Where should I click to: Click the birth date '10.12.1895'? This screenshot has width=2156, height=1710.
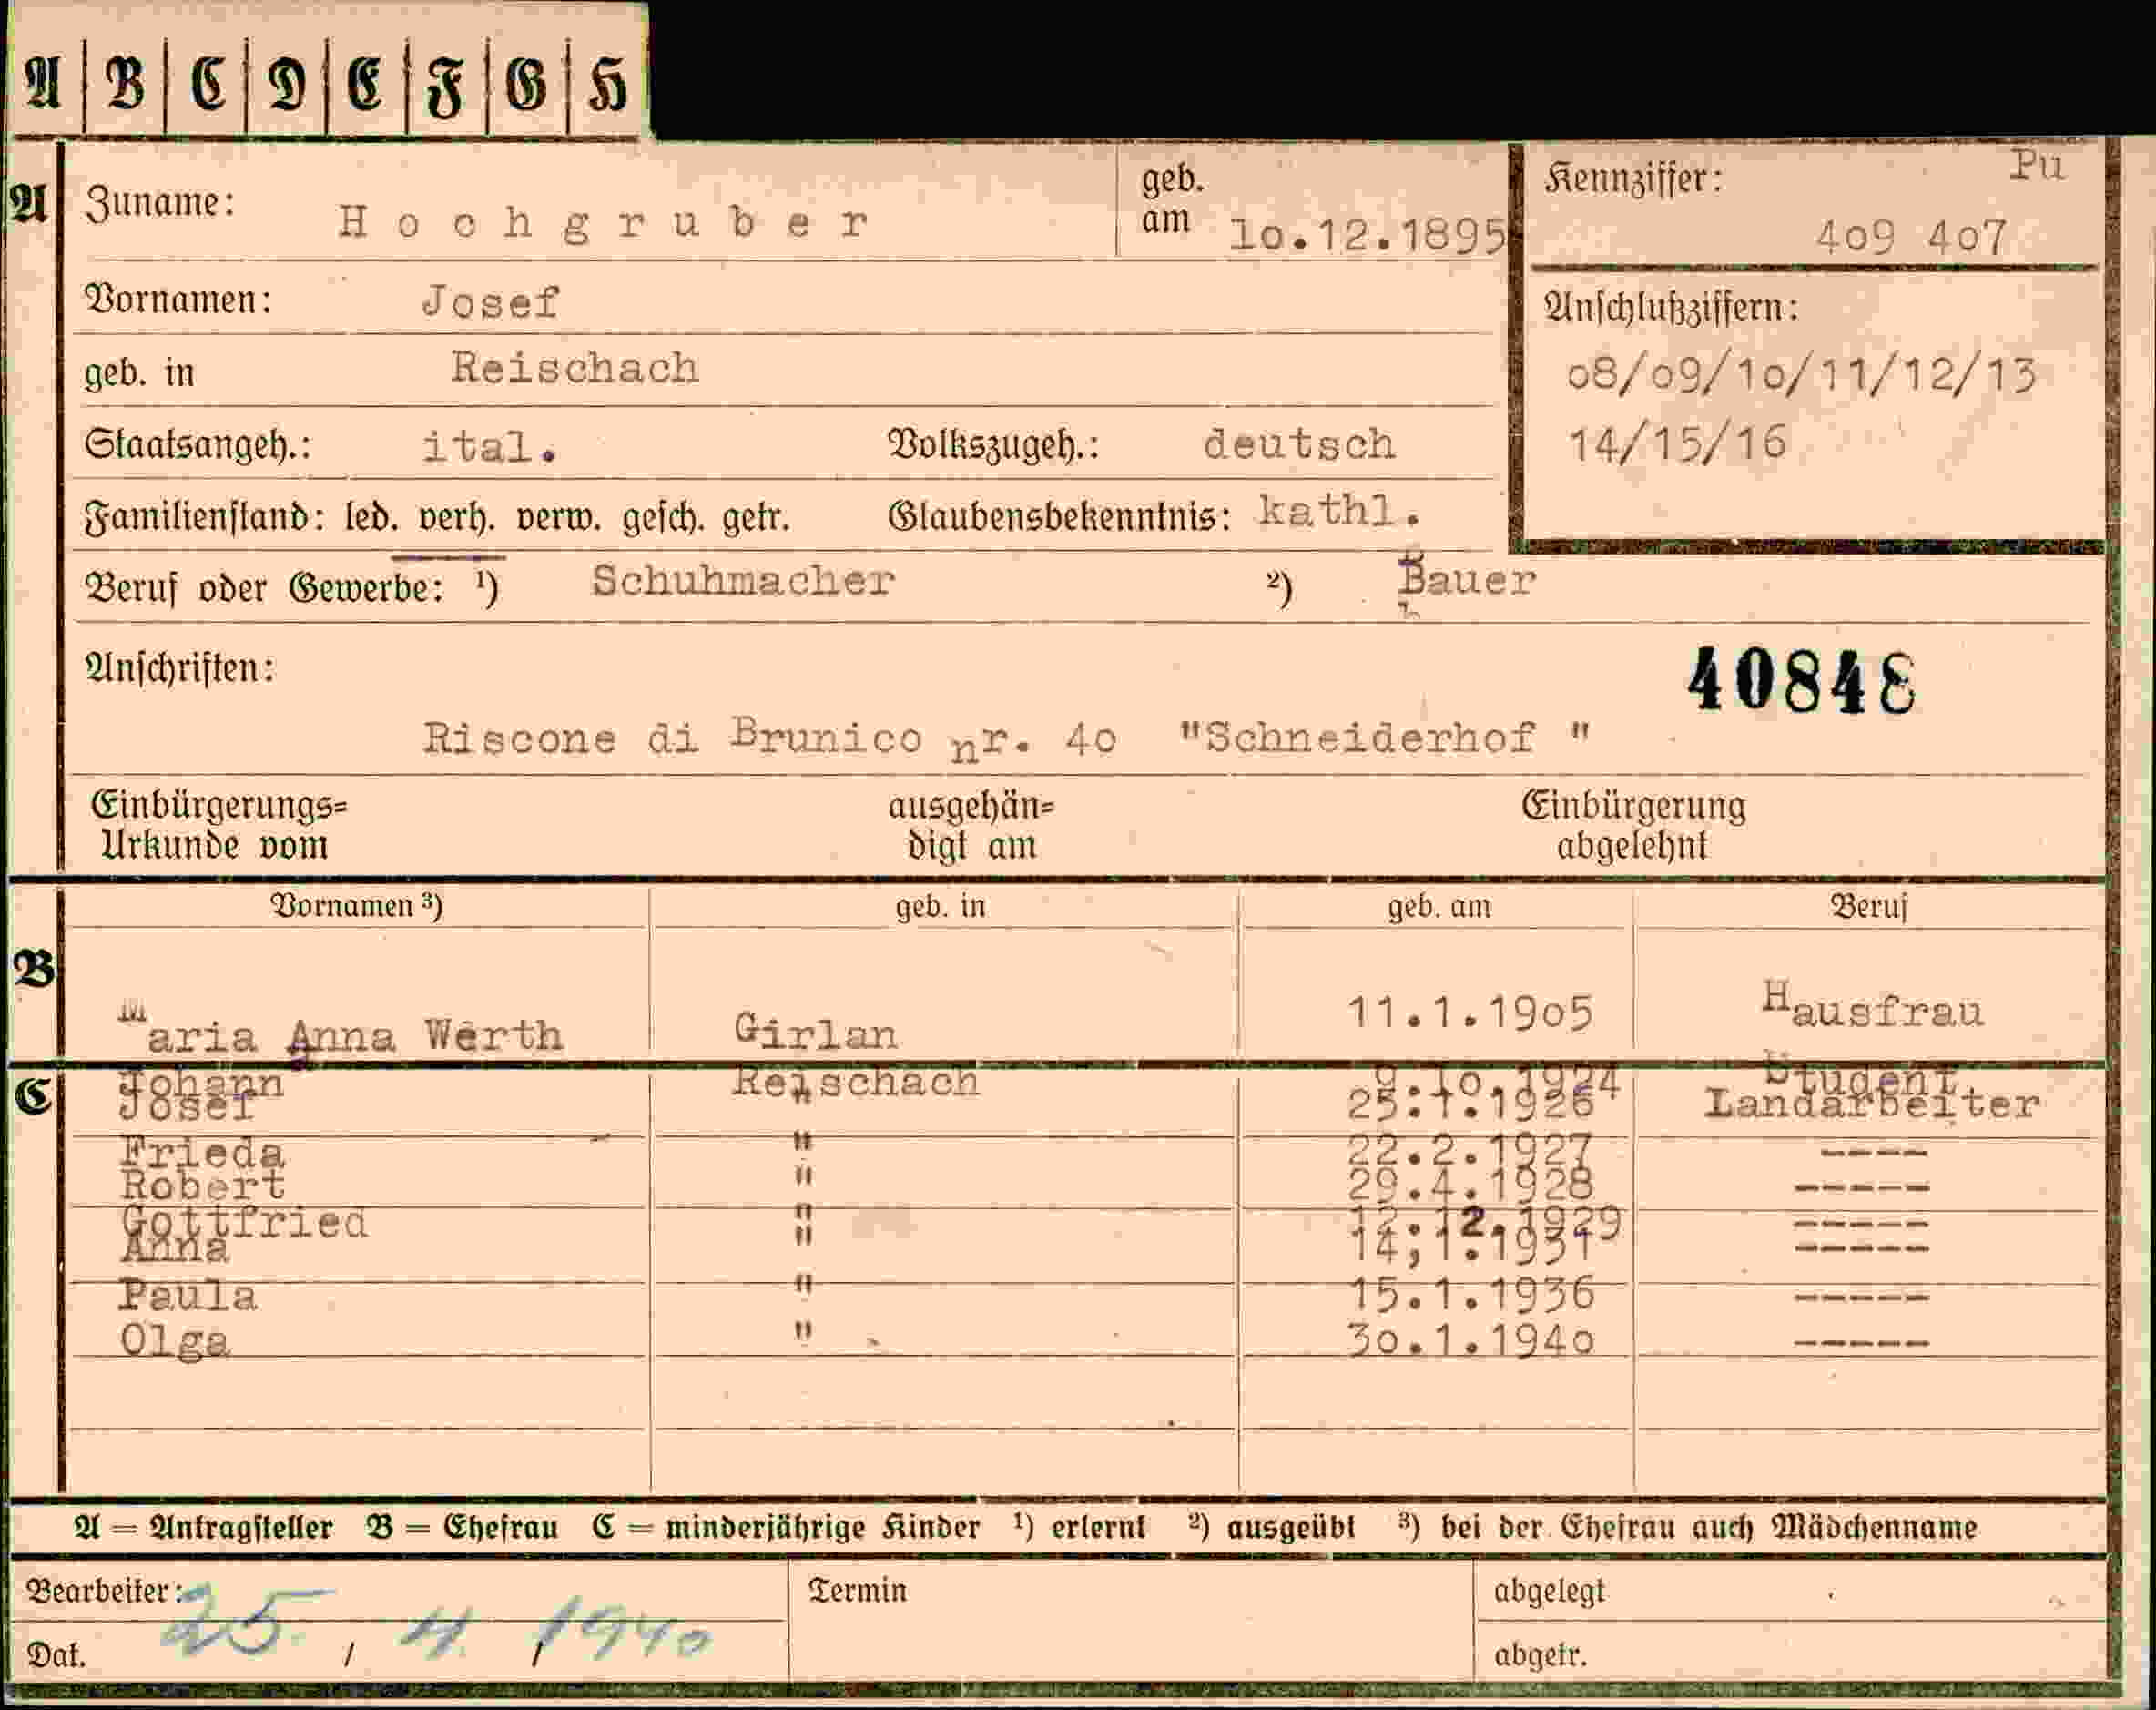coord(1367,236)
